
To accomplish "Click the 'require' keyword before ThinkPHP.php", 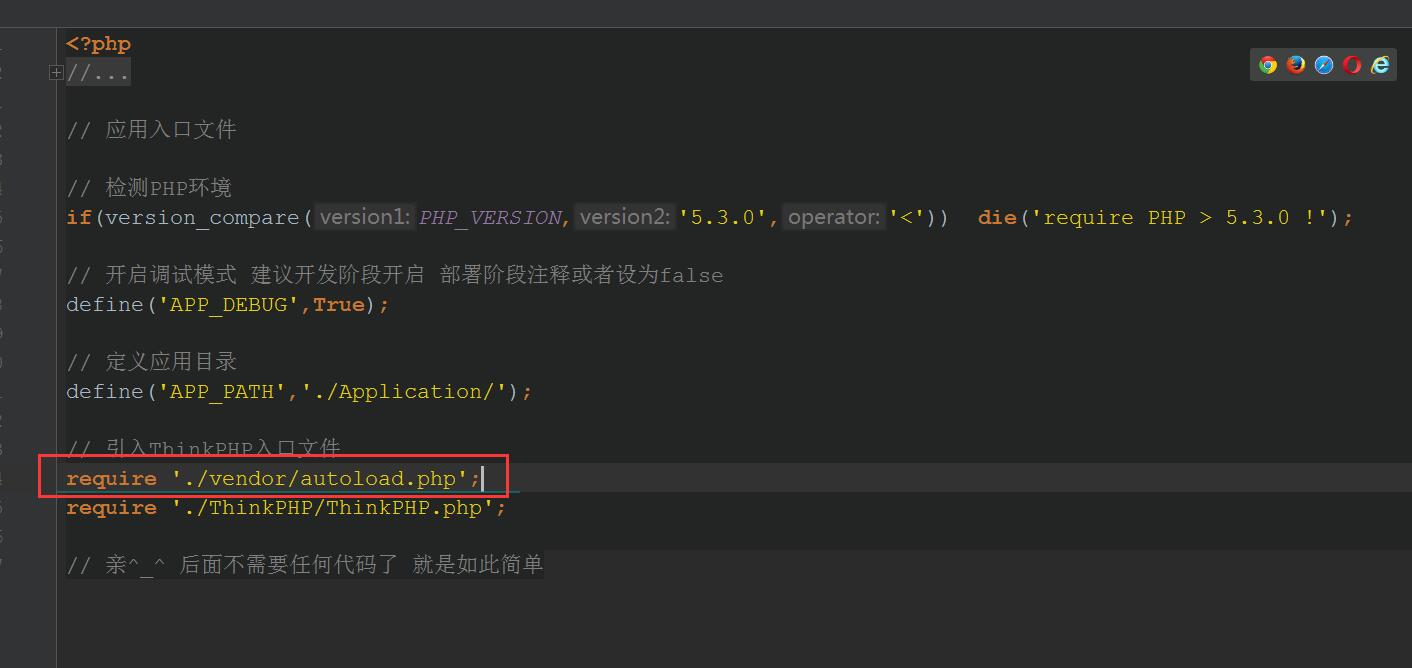I will [x=111, y=508].
